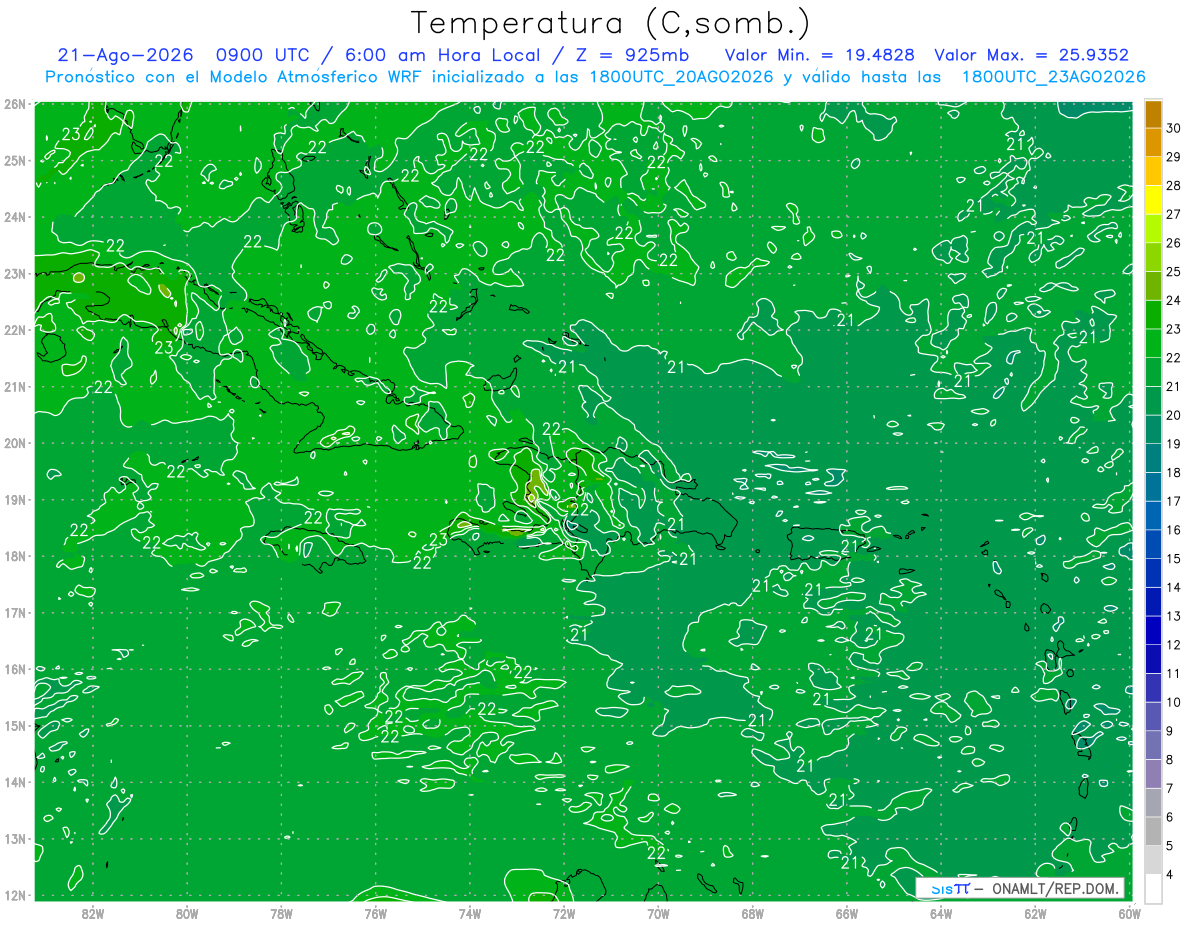Click the "13N" latitude label

pyautogui.click(x=14, y=838)
